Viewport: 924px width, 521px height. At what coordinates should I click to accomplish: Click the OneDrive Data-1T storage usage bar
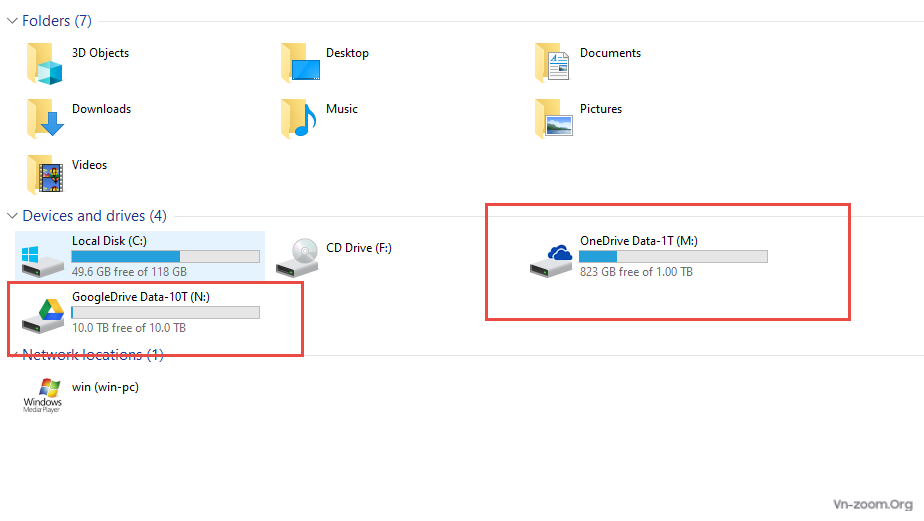coord(673,257)
